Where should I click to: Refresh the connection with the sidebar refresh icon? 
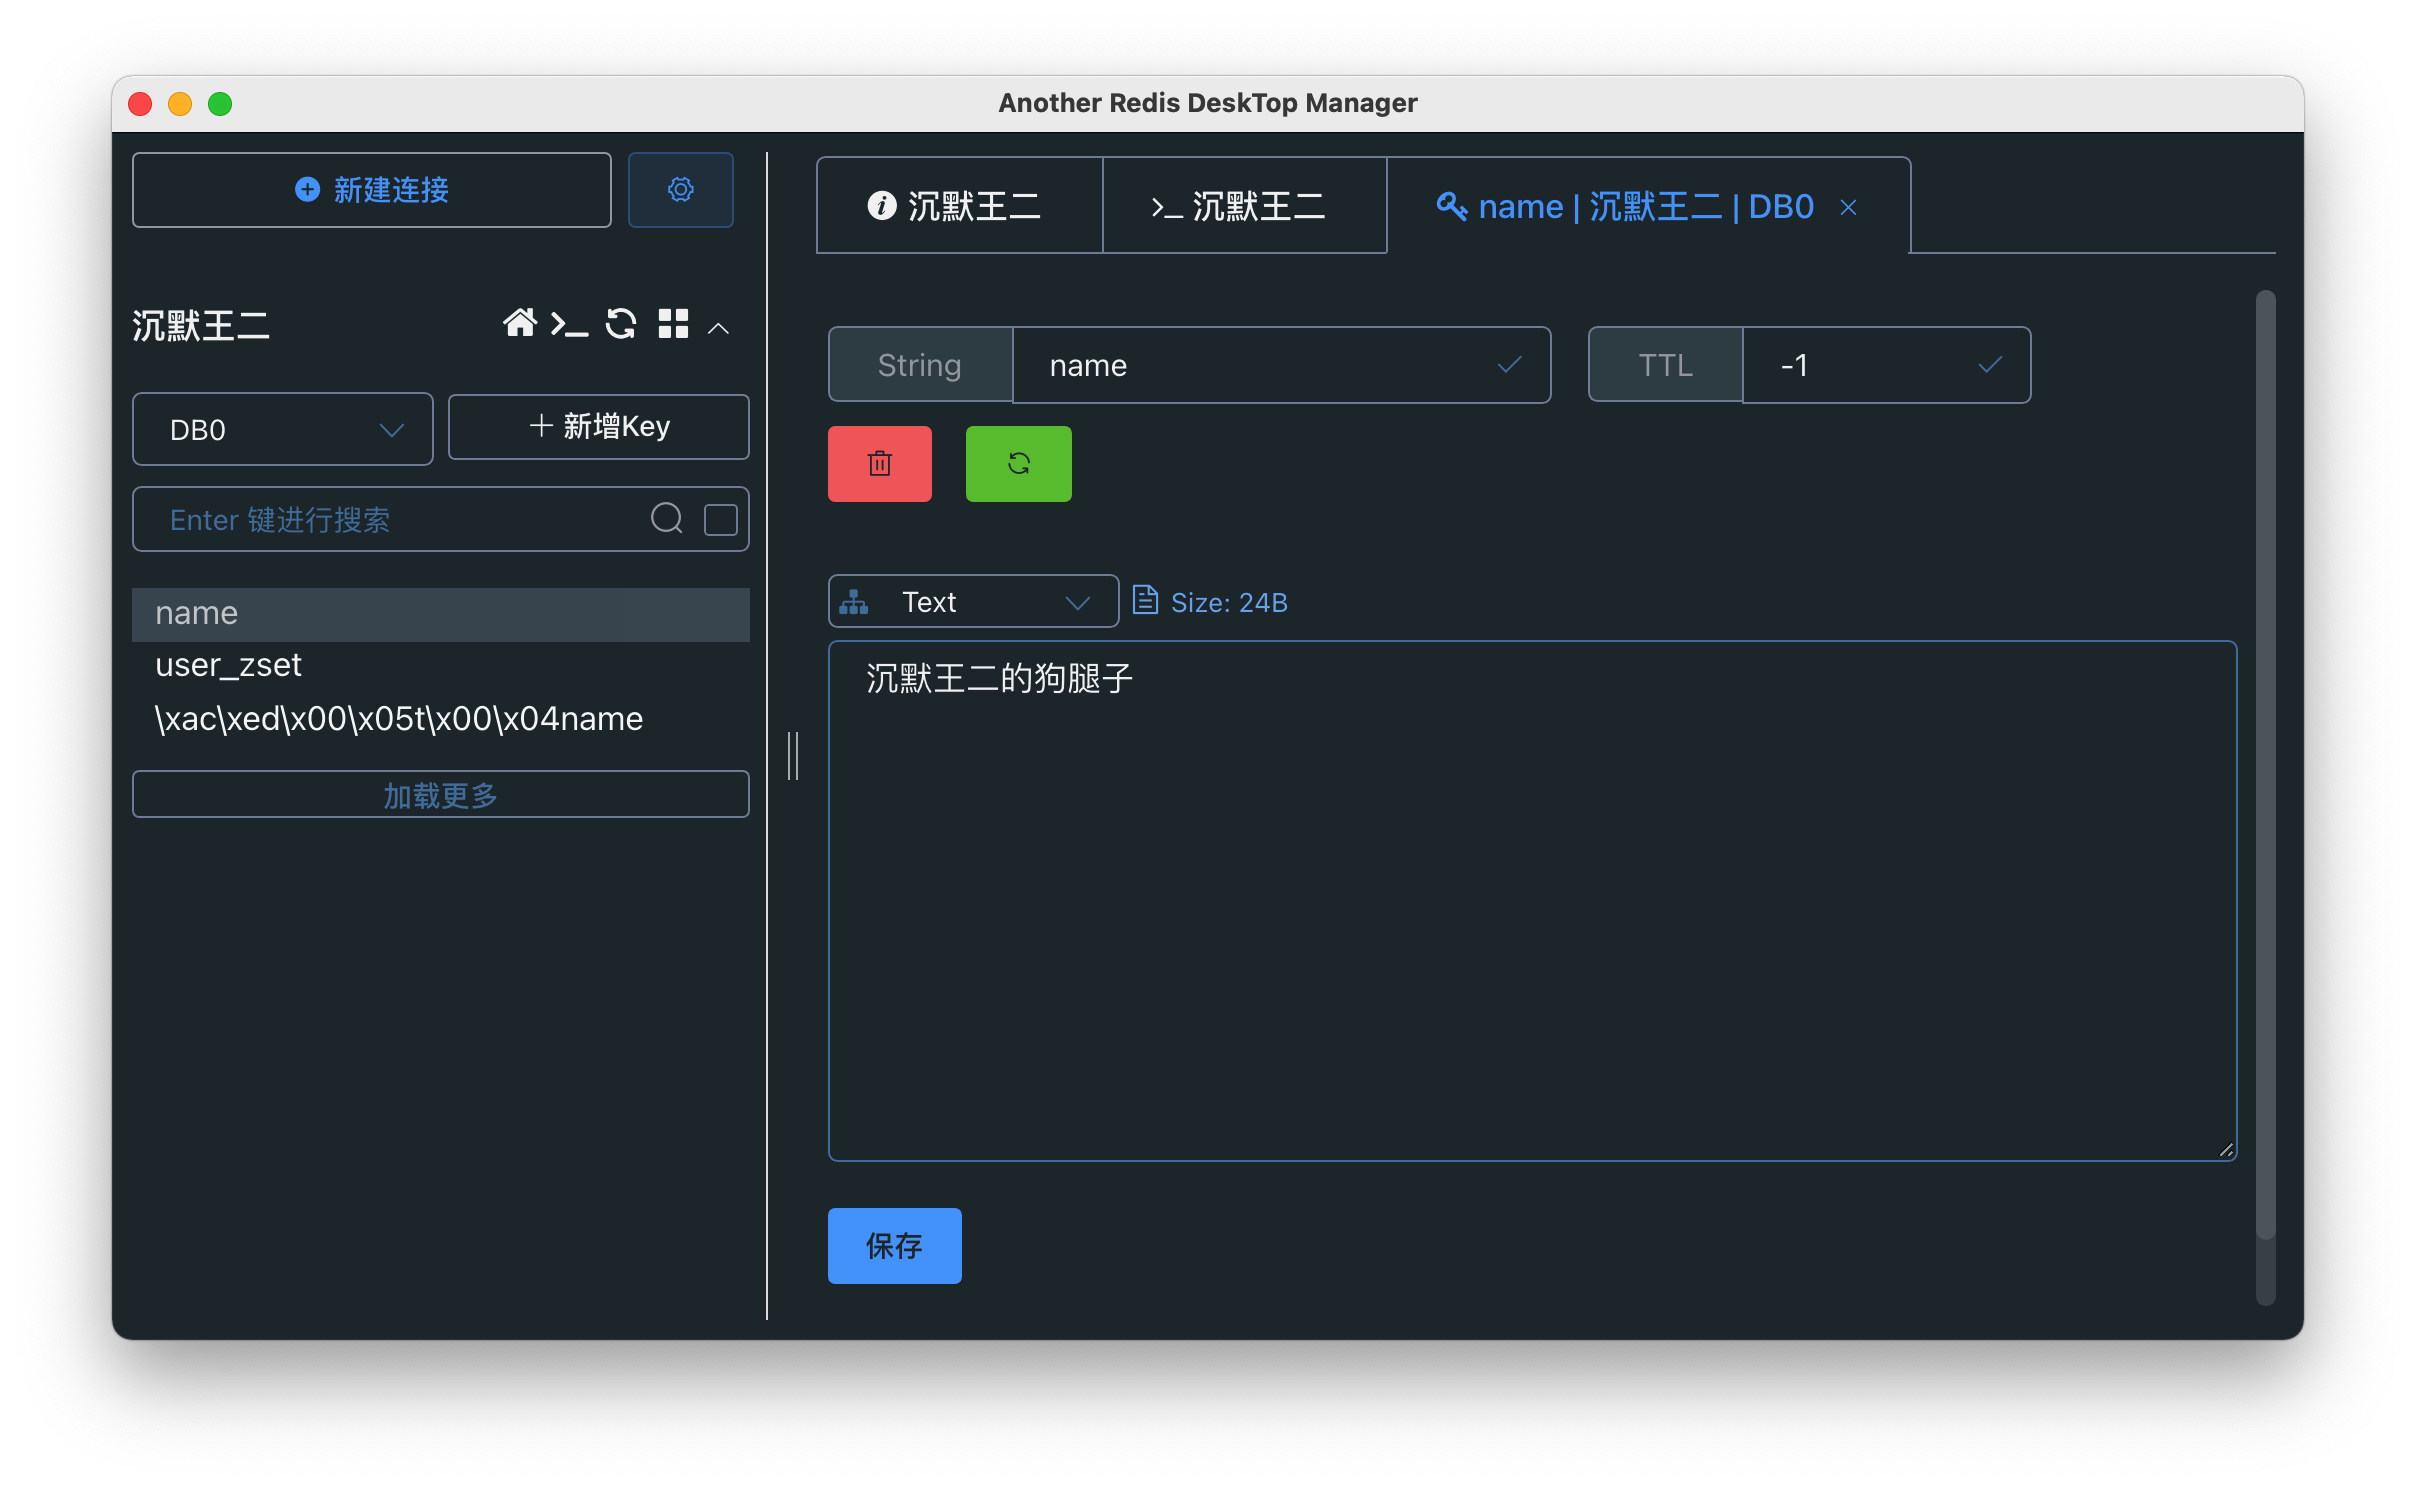pyautogui.click(x=621, y=324)
